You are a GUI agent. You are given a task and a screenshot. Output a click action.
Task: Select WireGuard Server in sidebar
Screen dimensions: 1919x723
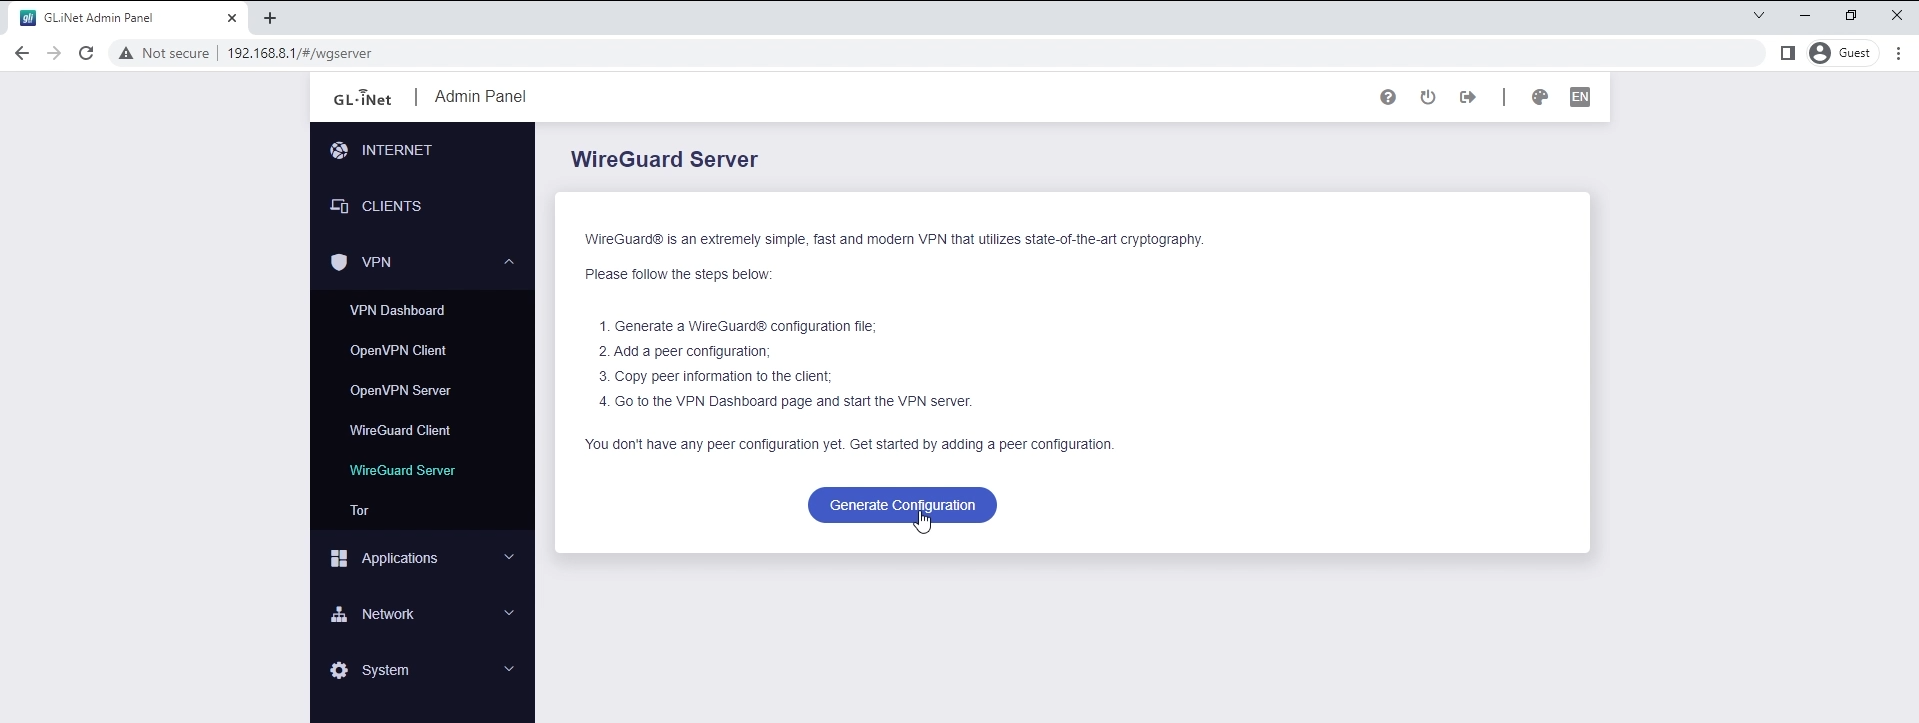coord(402,470)
